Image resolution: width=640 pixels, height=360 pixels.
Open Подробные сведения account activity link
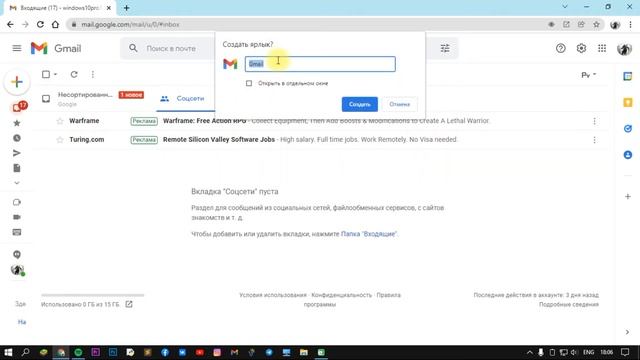(569, 304)
